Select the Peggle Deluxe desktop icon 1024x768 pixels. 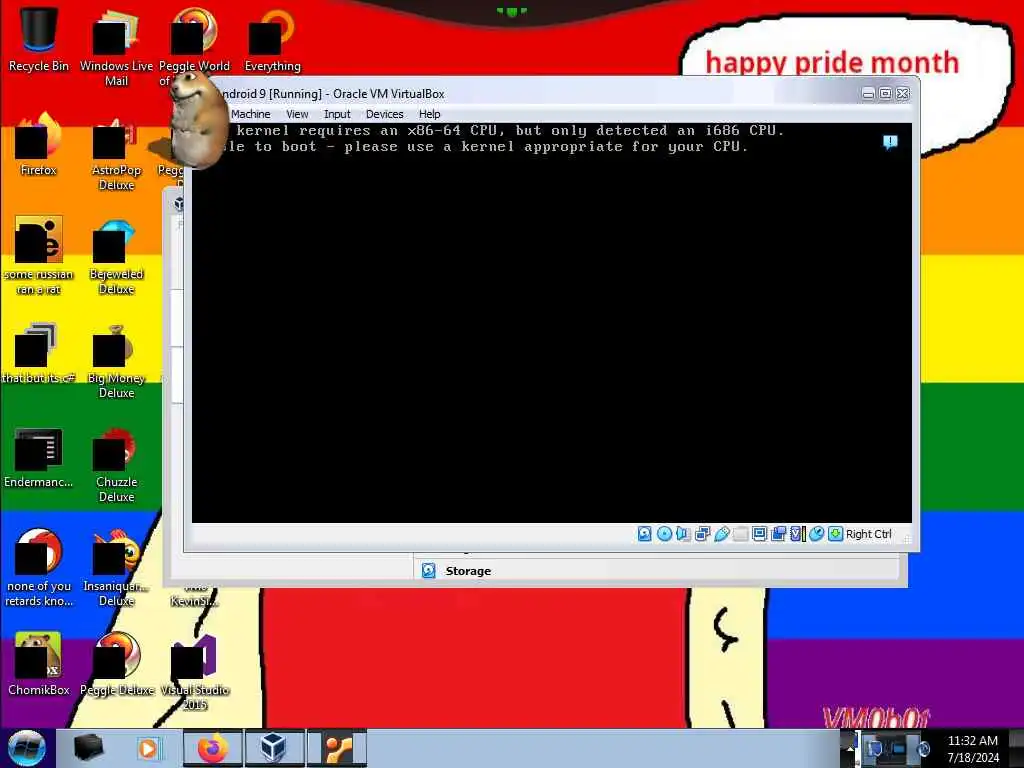tap(116, 664)
